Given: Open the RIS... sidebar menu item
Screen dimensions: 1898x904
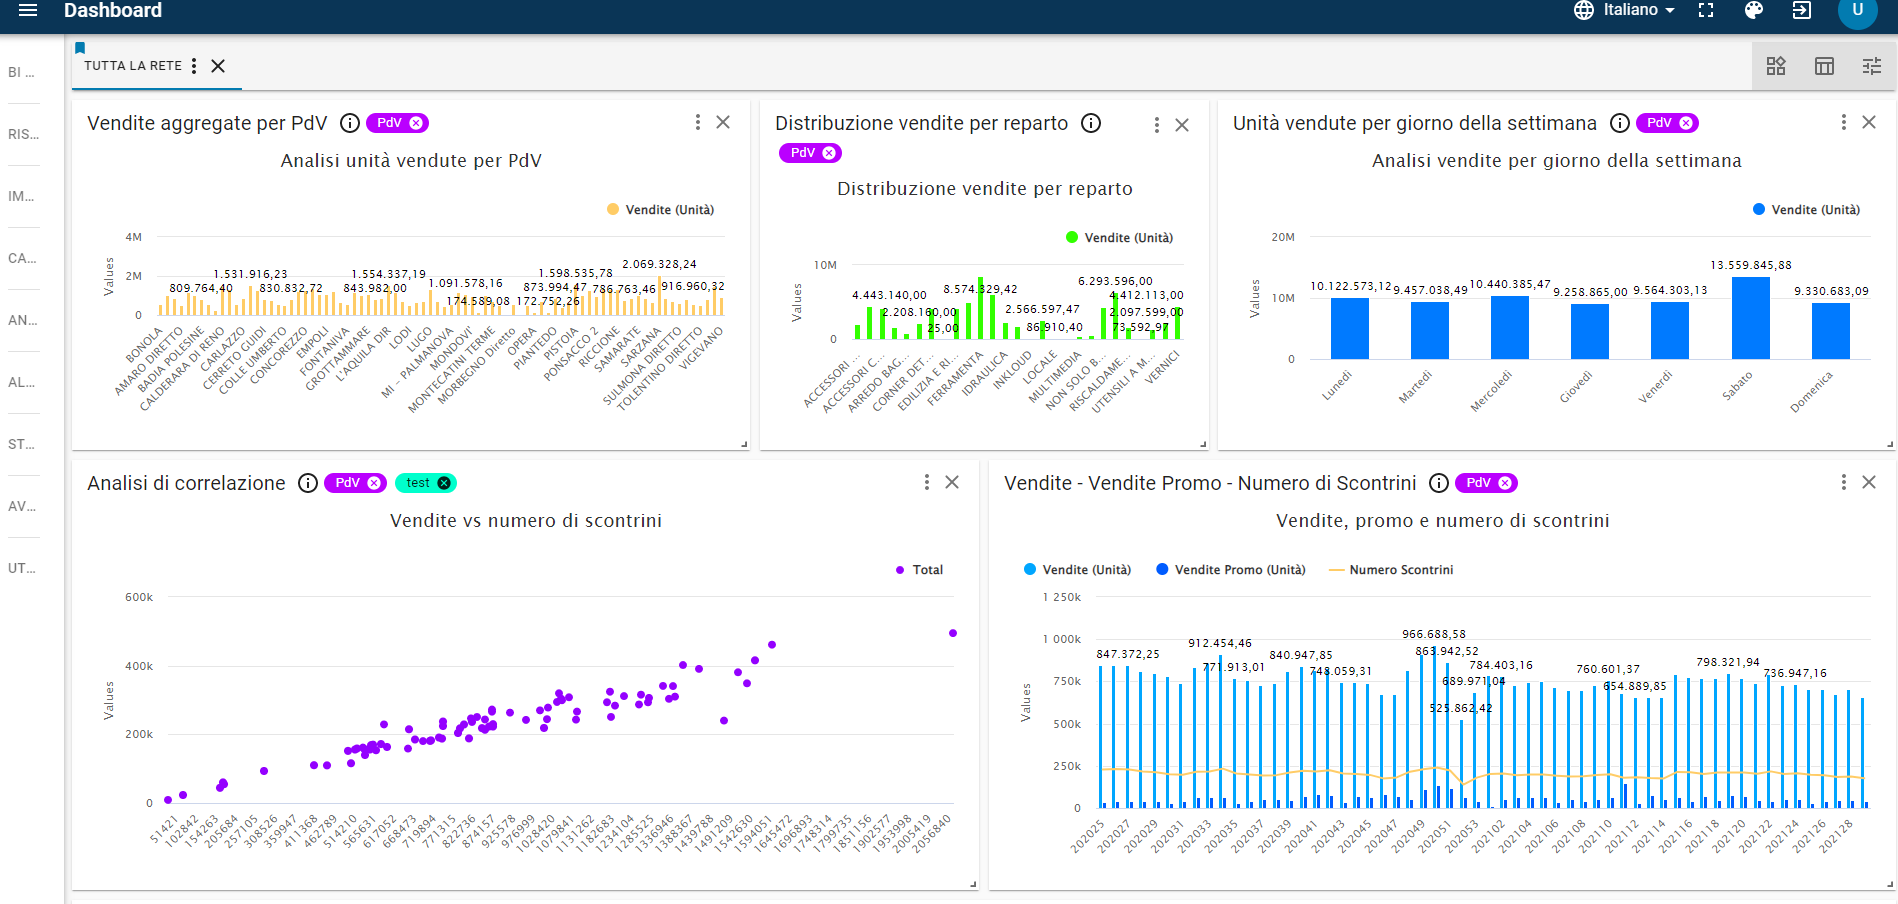Looking at the screenshot, I should tap(22, 134).
